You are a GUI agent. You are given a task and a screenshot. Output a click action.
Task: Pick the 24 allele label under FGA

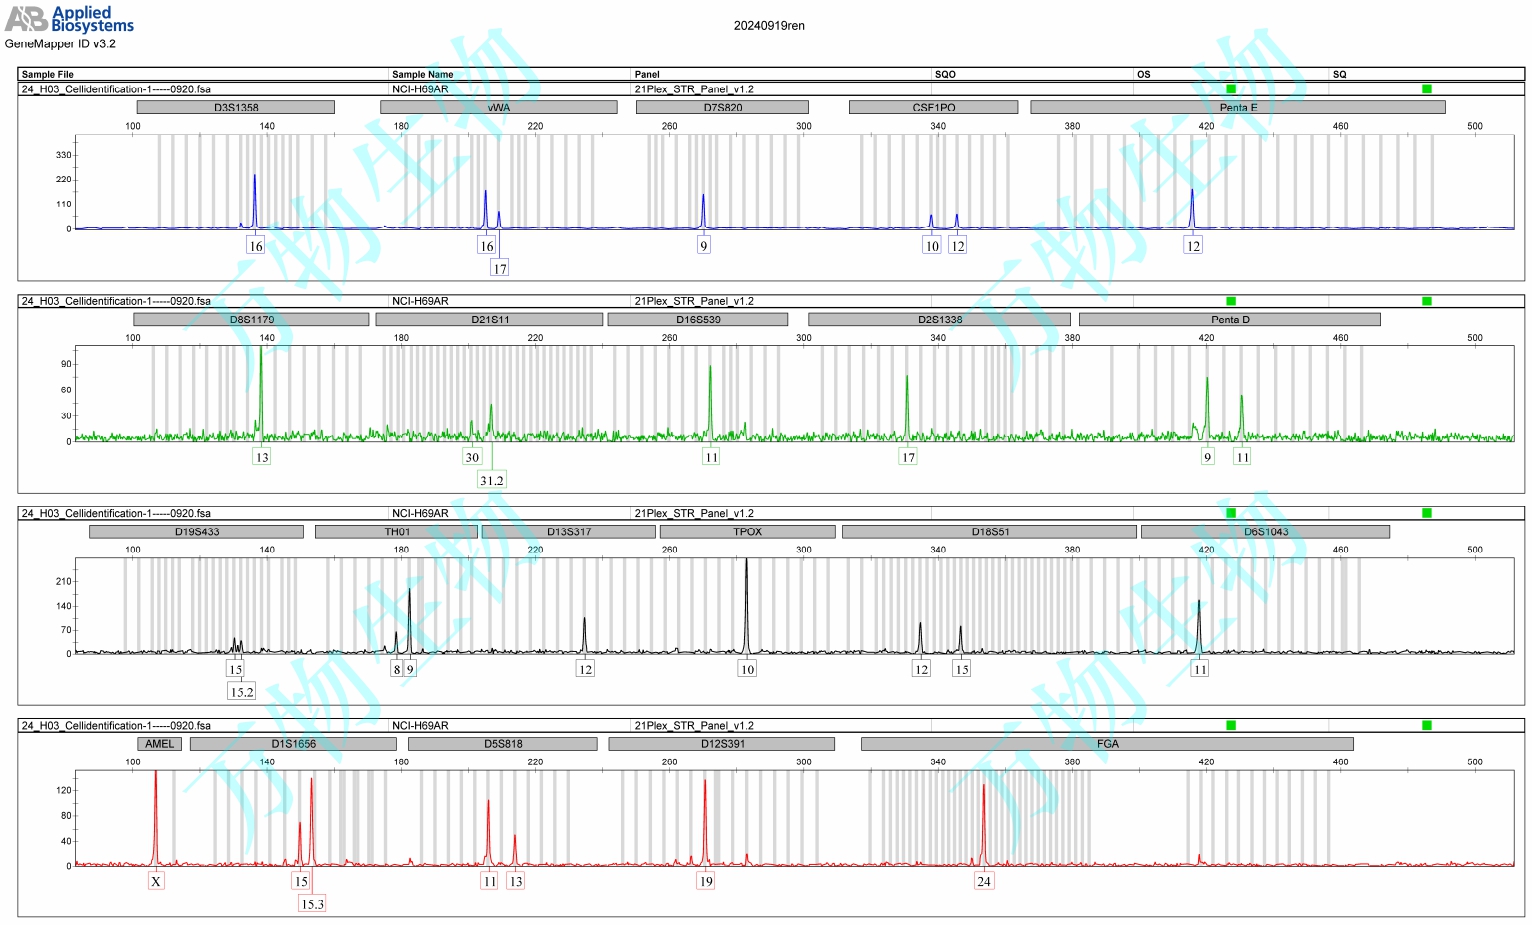(984, 881)
